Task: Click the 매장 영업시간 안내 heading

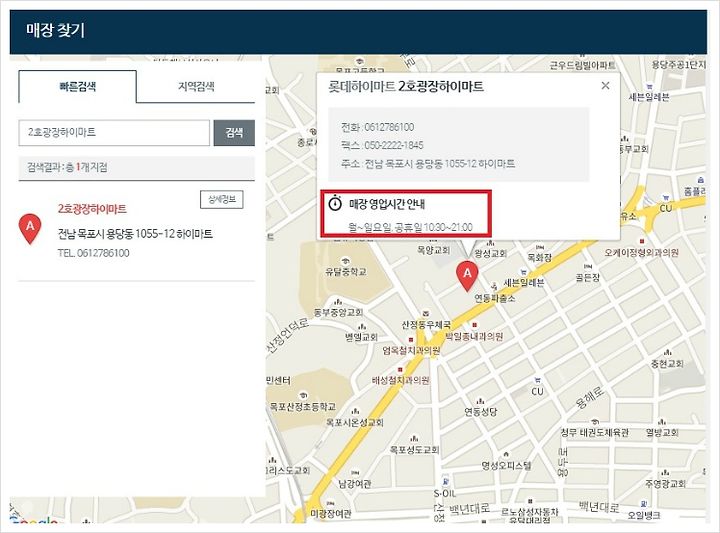Action: tap(387, 203)
